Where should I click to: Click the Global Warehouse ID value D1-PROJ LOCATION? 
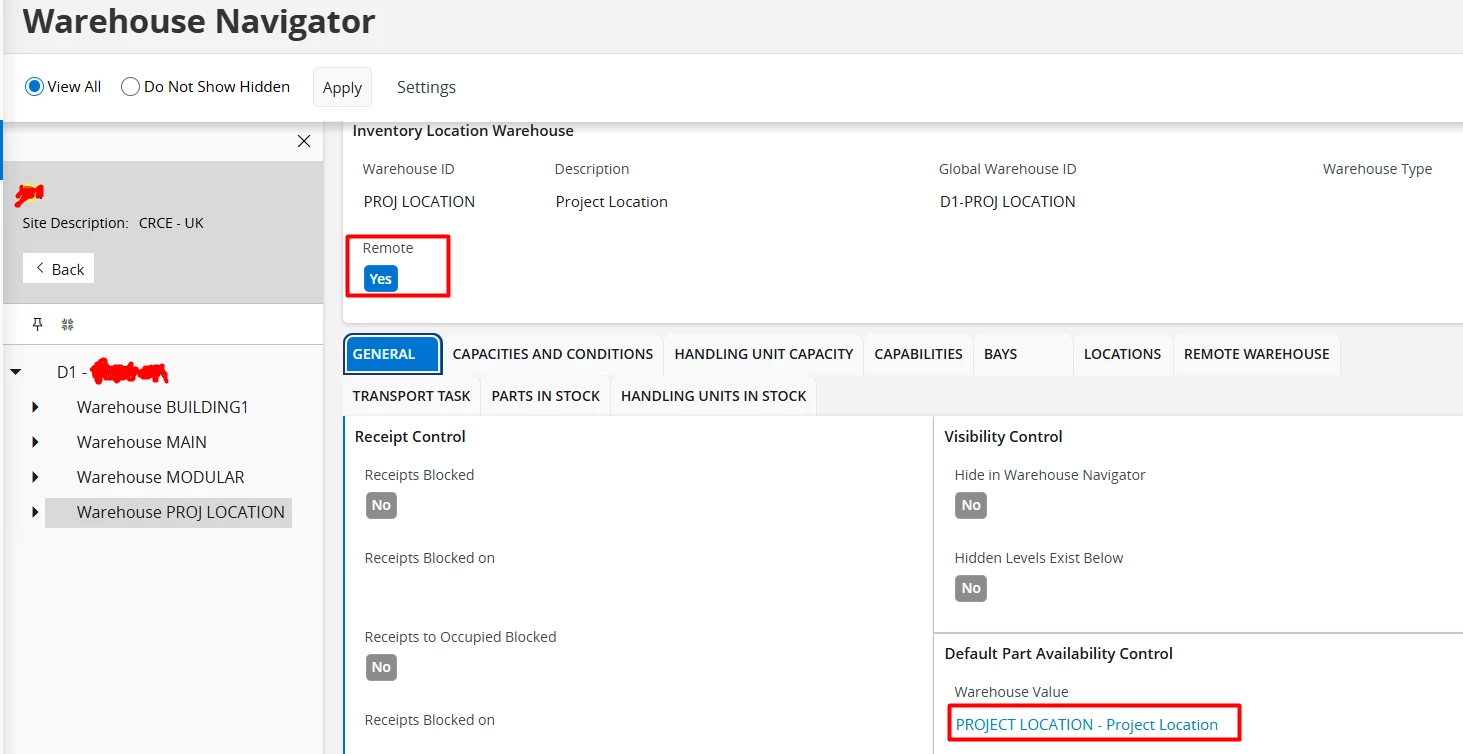[x=1008, y=202]
